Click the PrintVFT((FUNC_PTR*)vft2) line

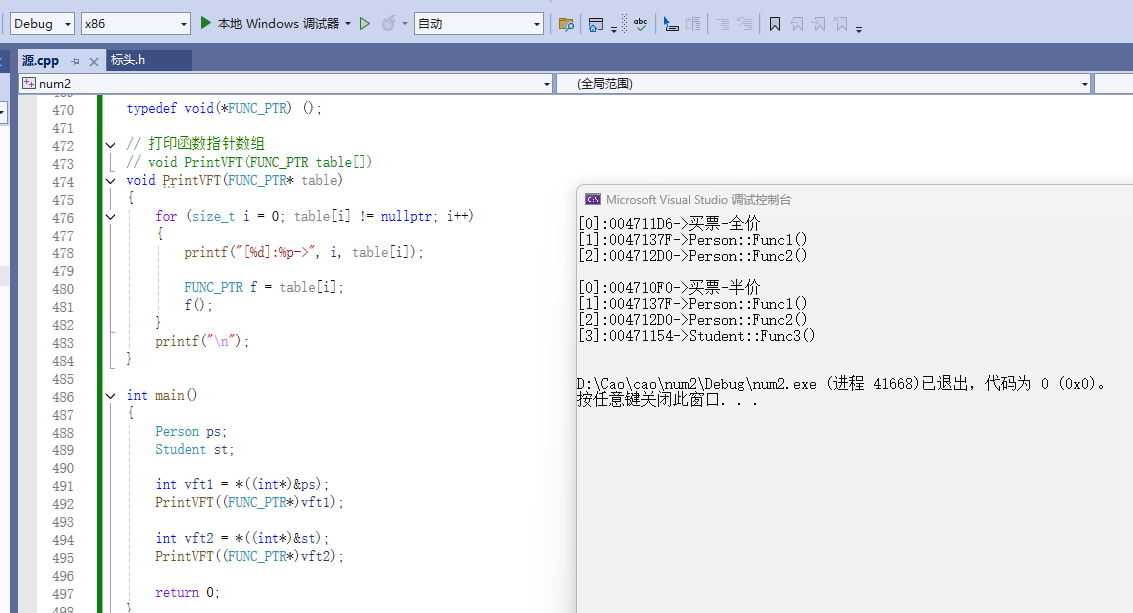click(249, 556)
